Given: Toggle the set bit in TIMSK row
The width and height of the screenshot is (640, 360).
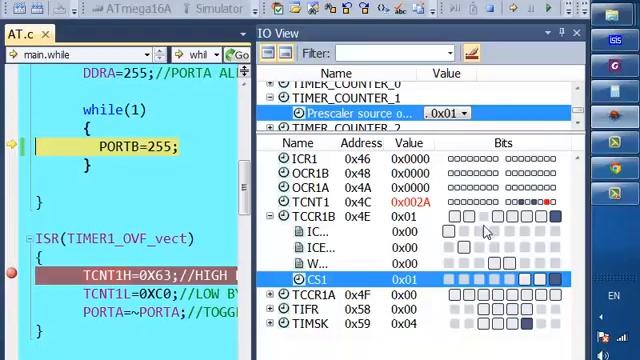Looking at the screenshot, I should [x=527, y=324].
